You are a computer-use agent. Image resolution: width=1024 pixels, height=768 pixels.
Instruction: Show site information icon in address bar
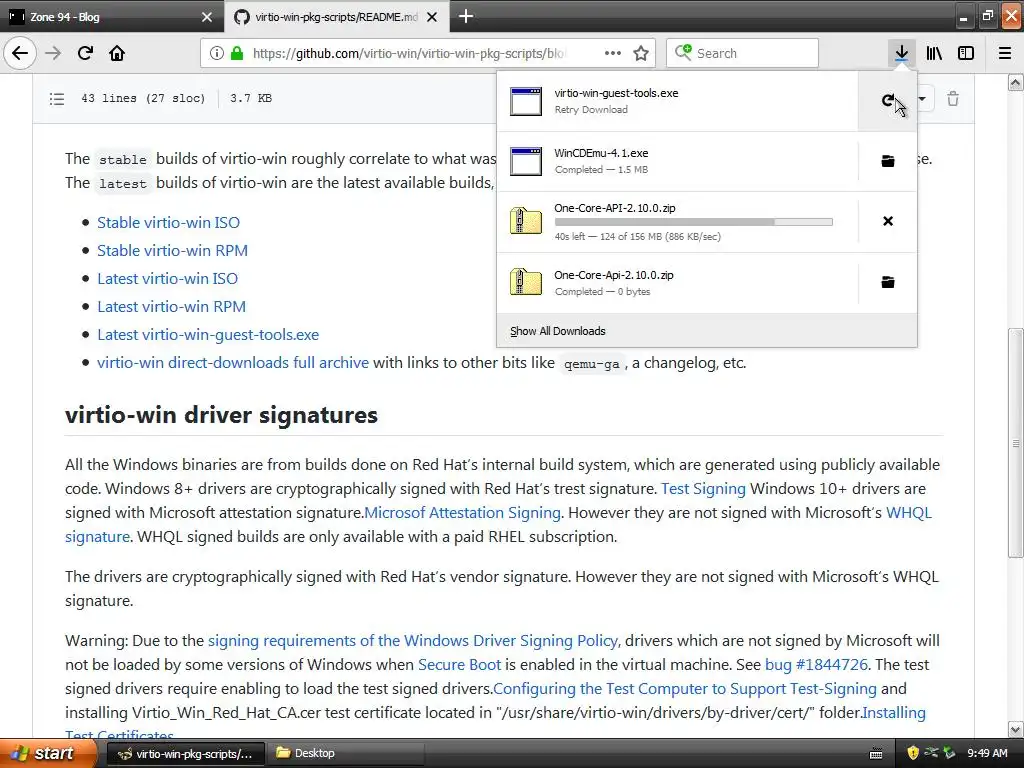point(216,53)
